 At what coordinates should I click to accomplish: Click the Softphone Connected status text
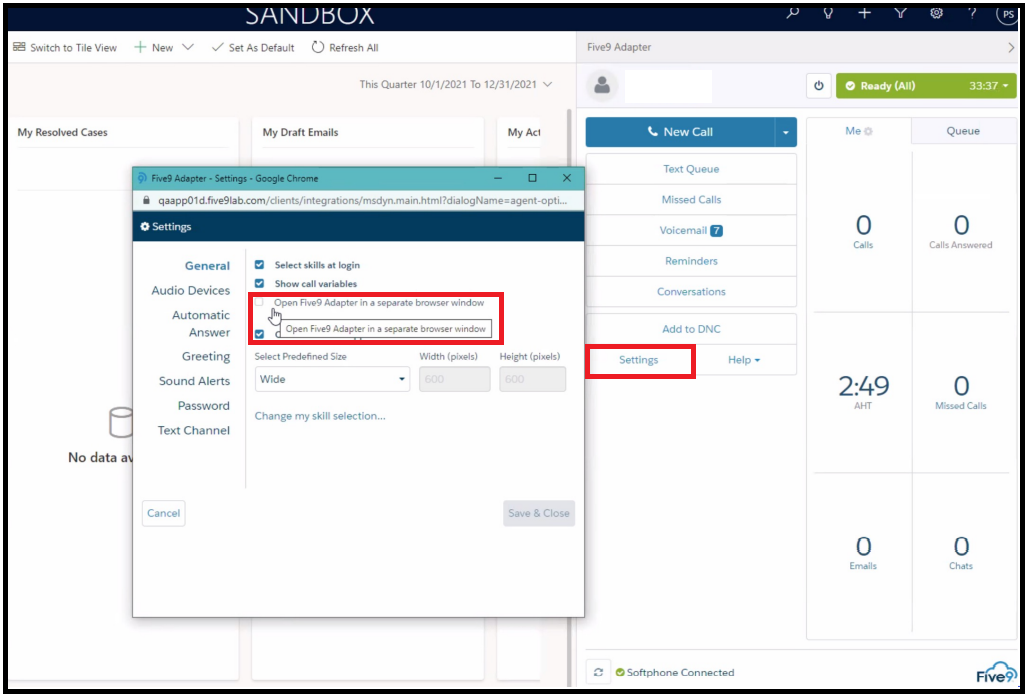(680, 673)
